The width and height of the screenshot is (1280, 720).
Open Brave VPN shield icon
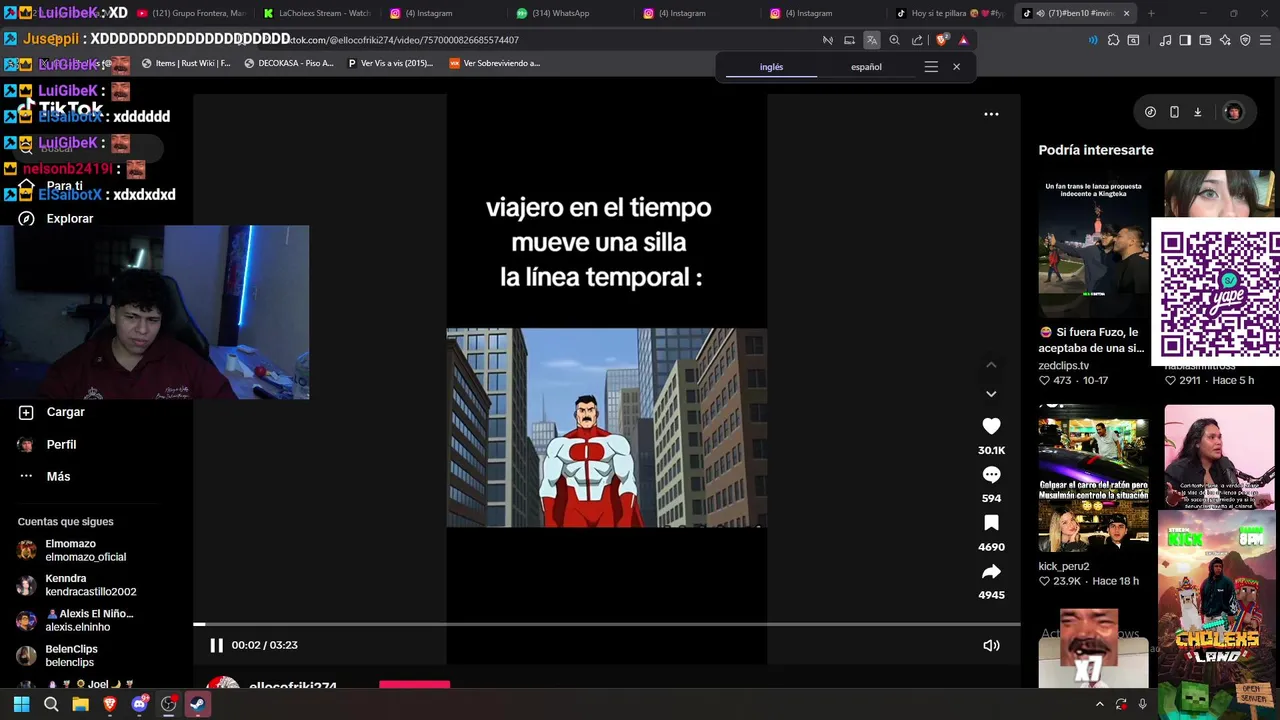(x=1245, y=40)
